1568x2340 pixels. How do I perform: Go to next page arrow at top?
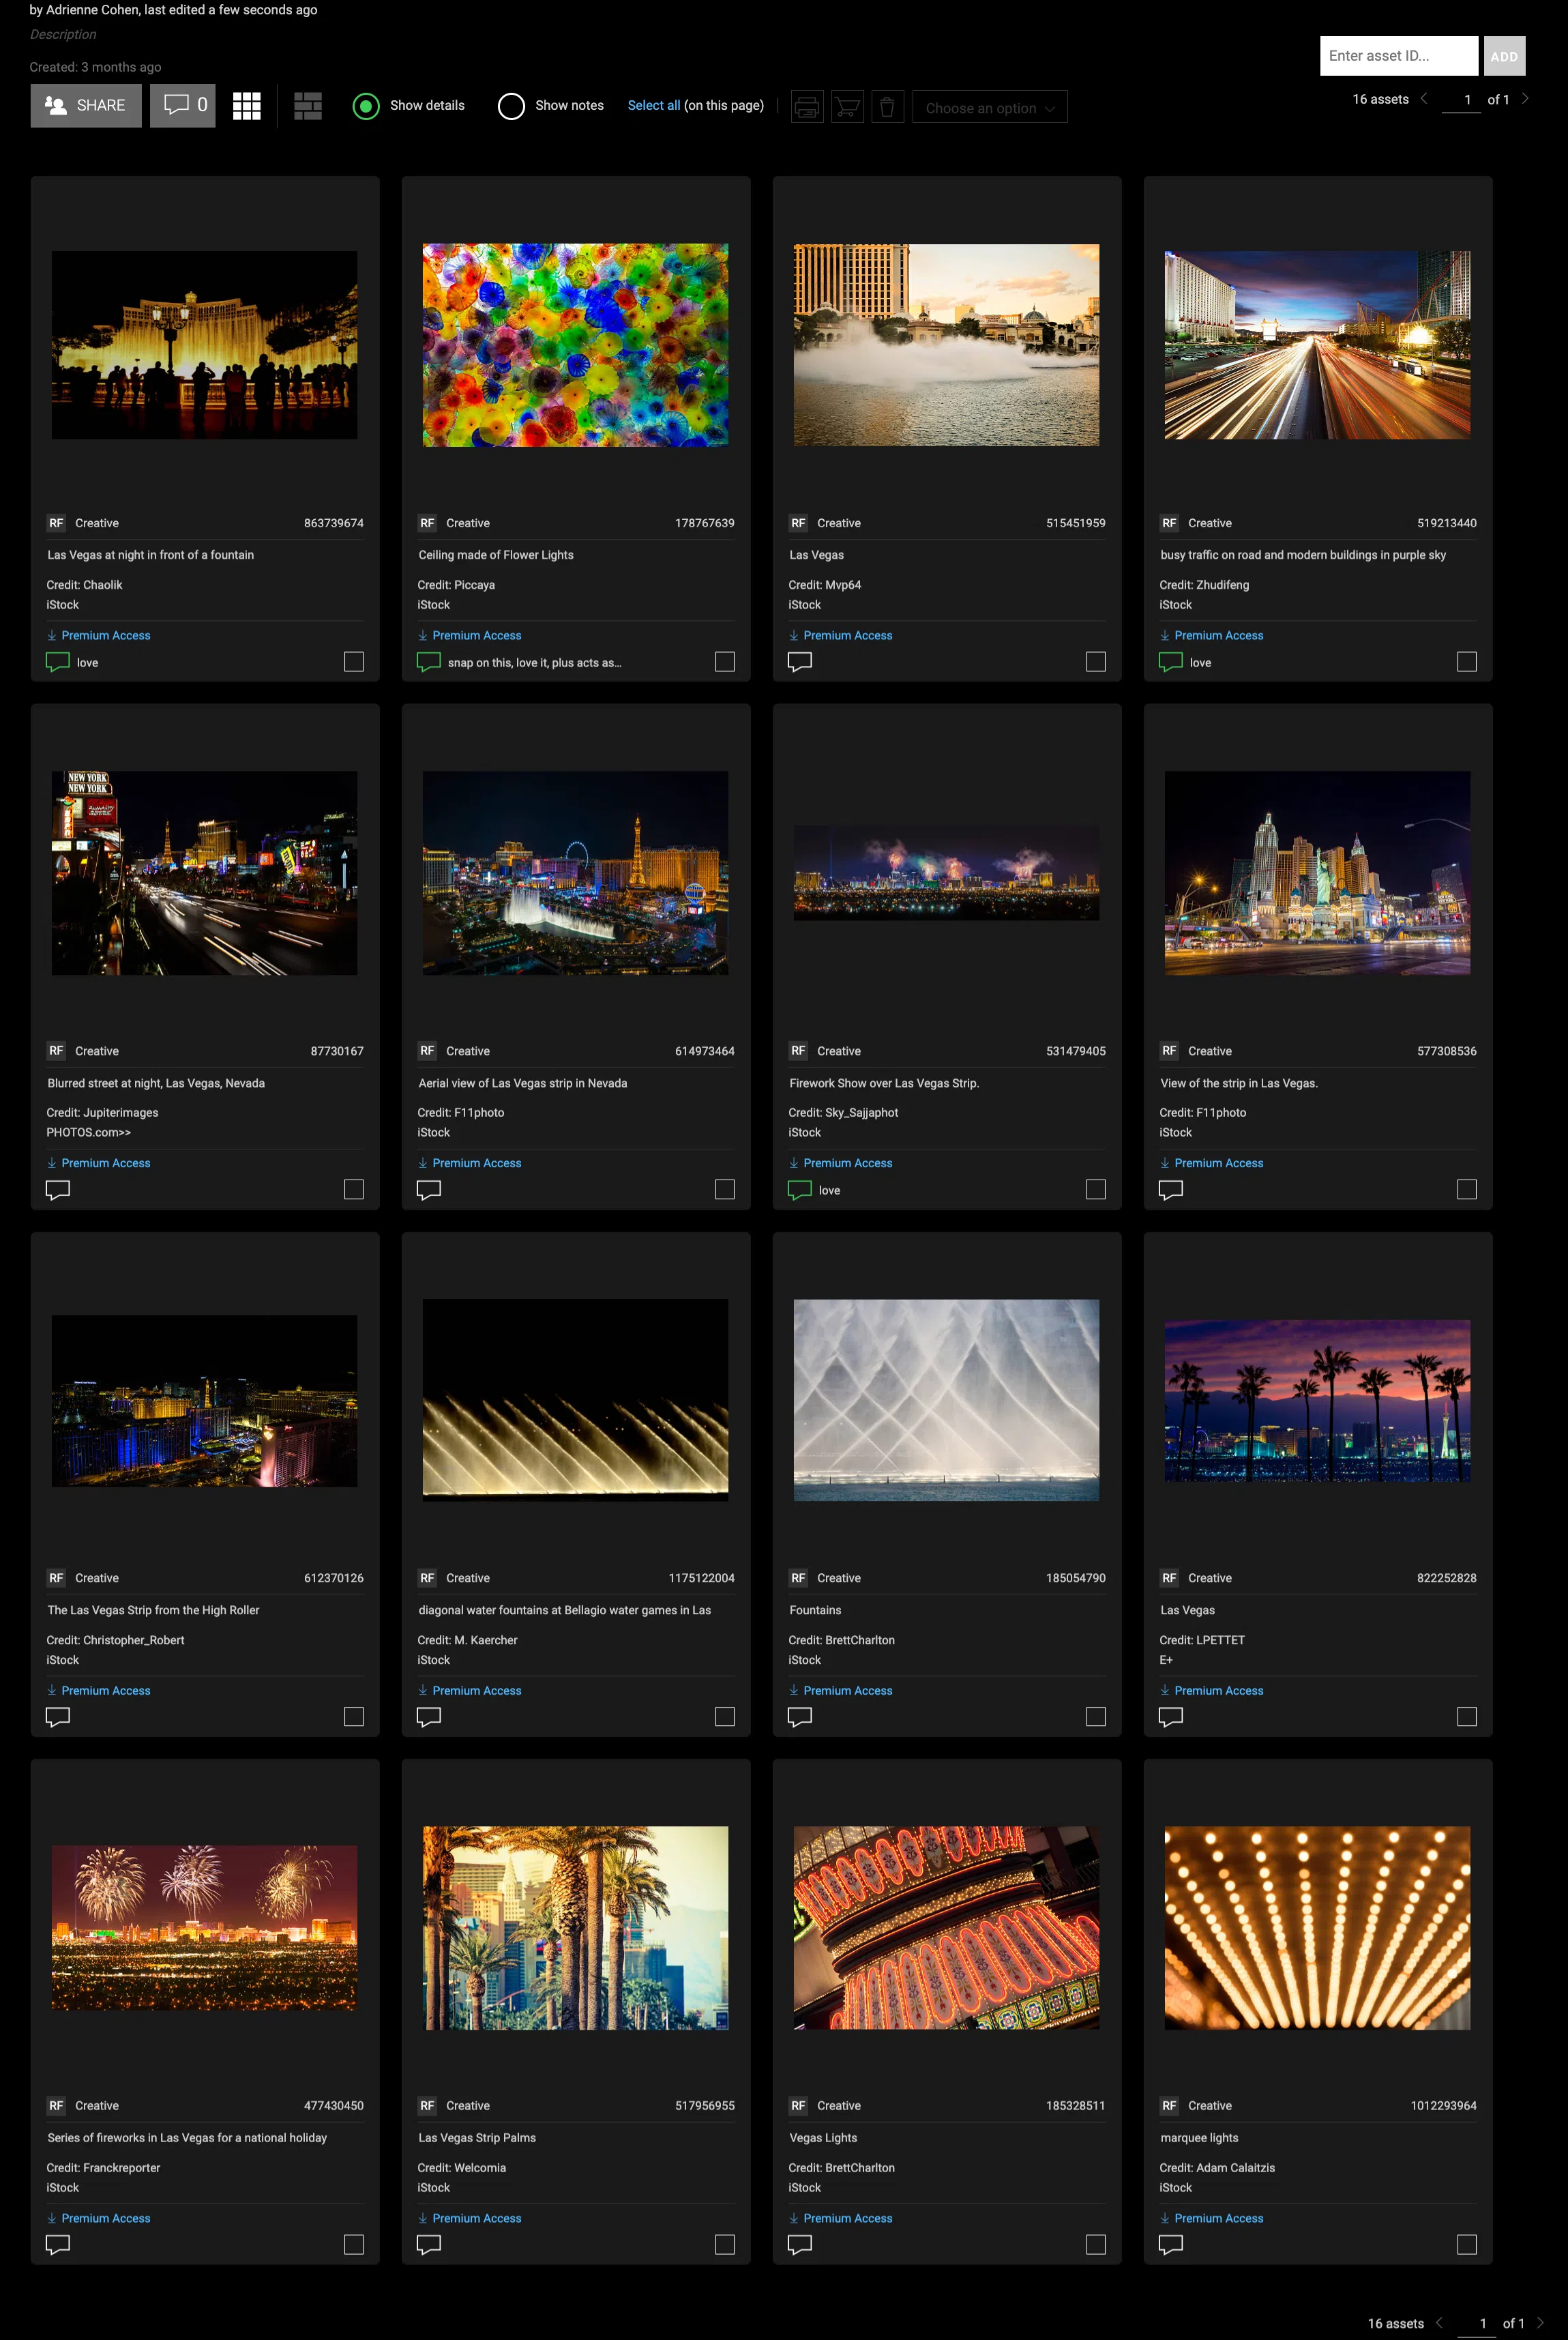[x=1525, y=98]
